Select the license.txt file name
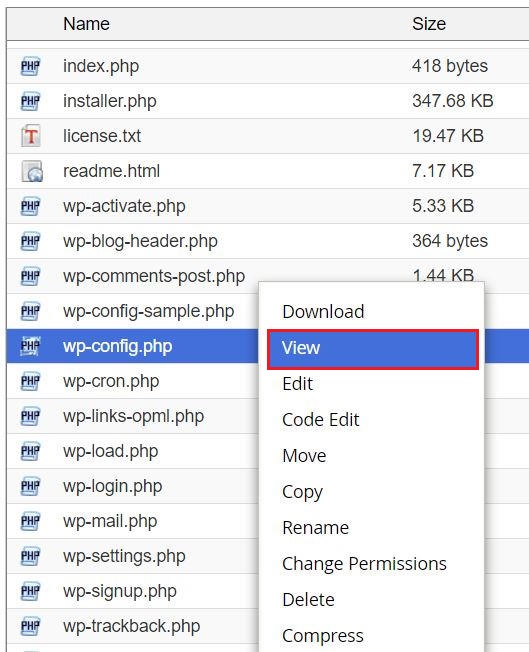529x652 pixels. (102, 136)
